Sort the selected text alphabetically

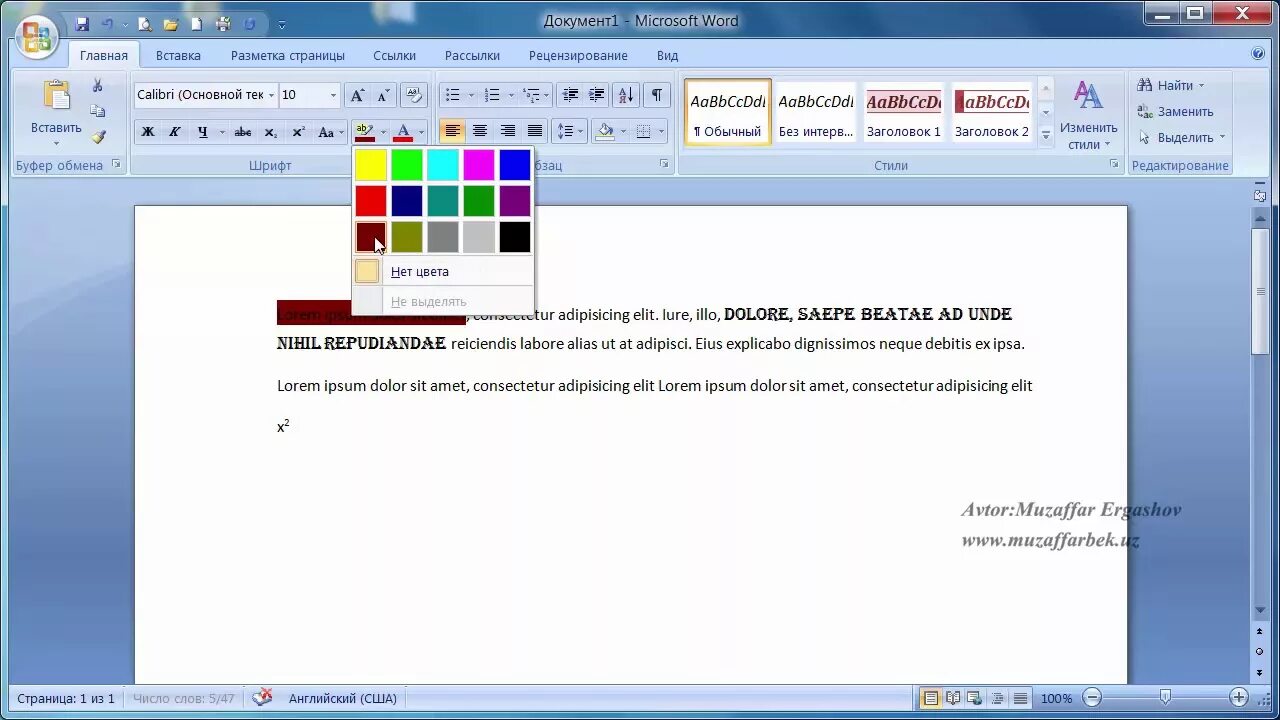(626, 95)
